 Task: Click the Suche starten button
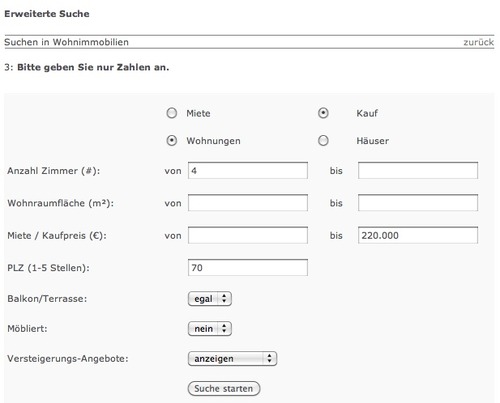[x=224, y=389]
